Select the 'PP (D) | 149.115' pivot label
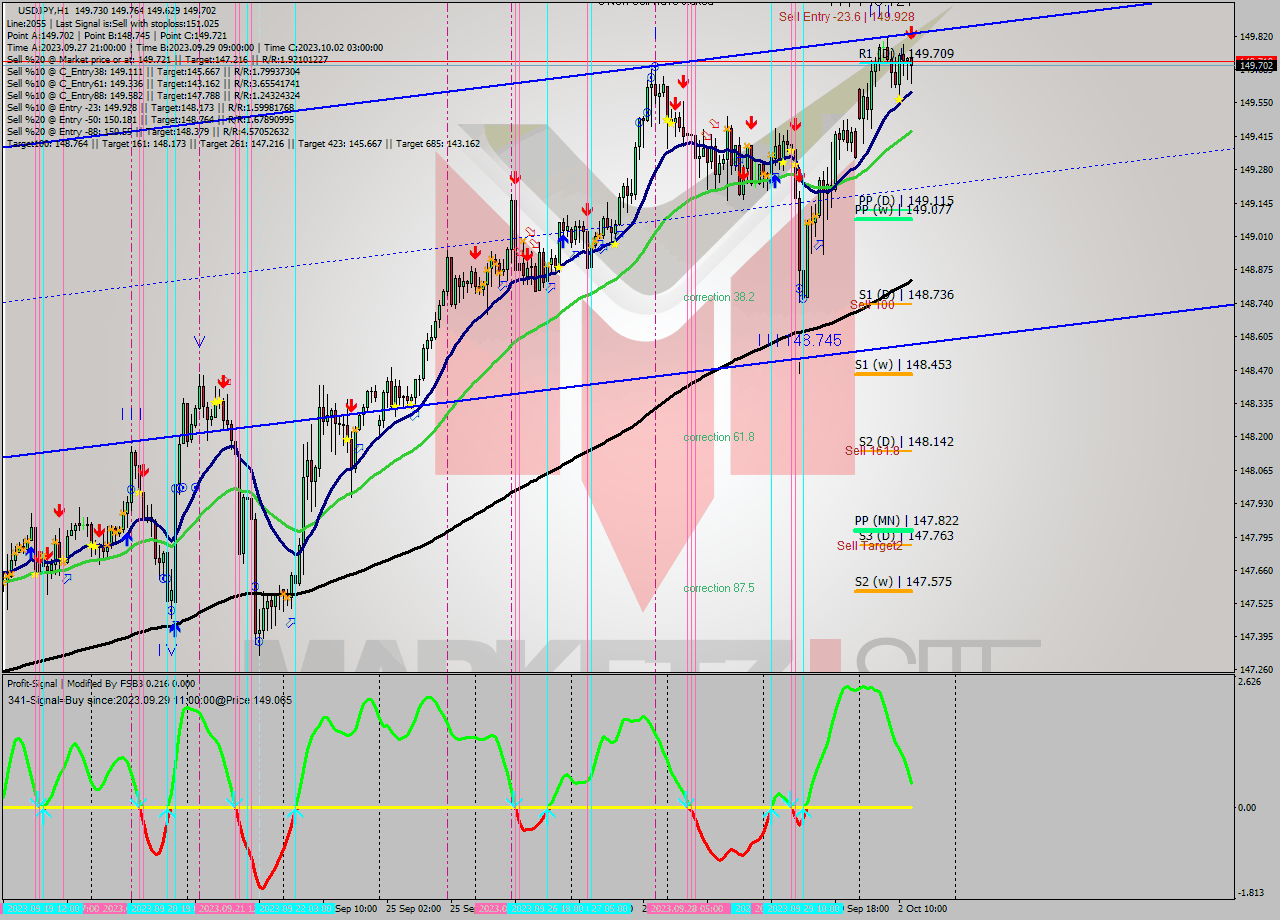This screenshot has width=1280, height=920. (906, 201)
